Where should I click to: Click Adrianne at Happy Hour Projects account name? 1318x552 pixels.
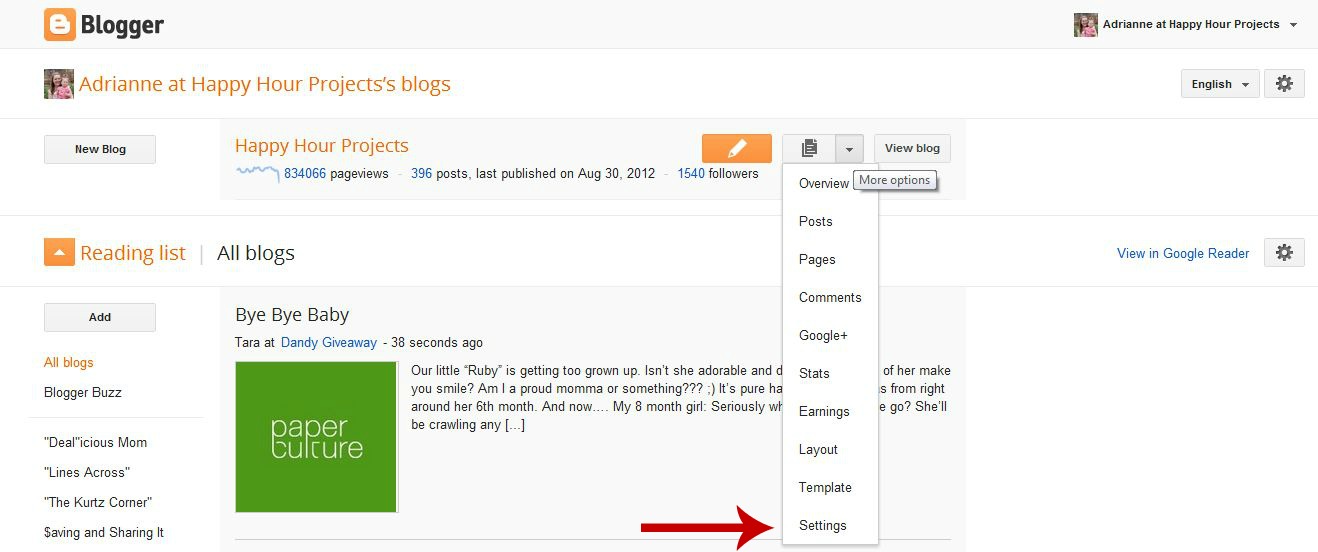tap(1191, 25)
